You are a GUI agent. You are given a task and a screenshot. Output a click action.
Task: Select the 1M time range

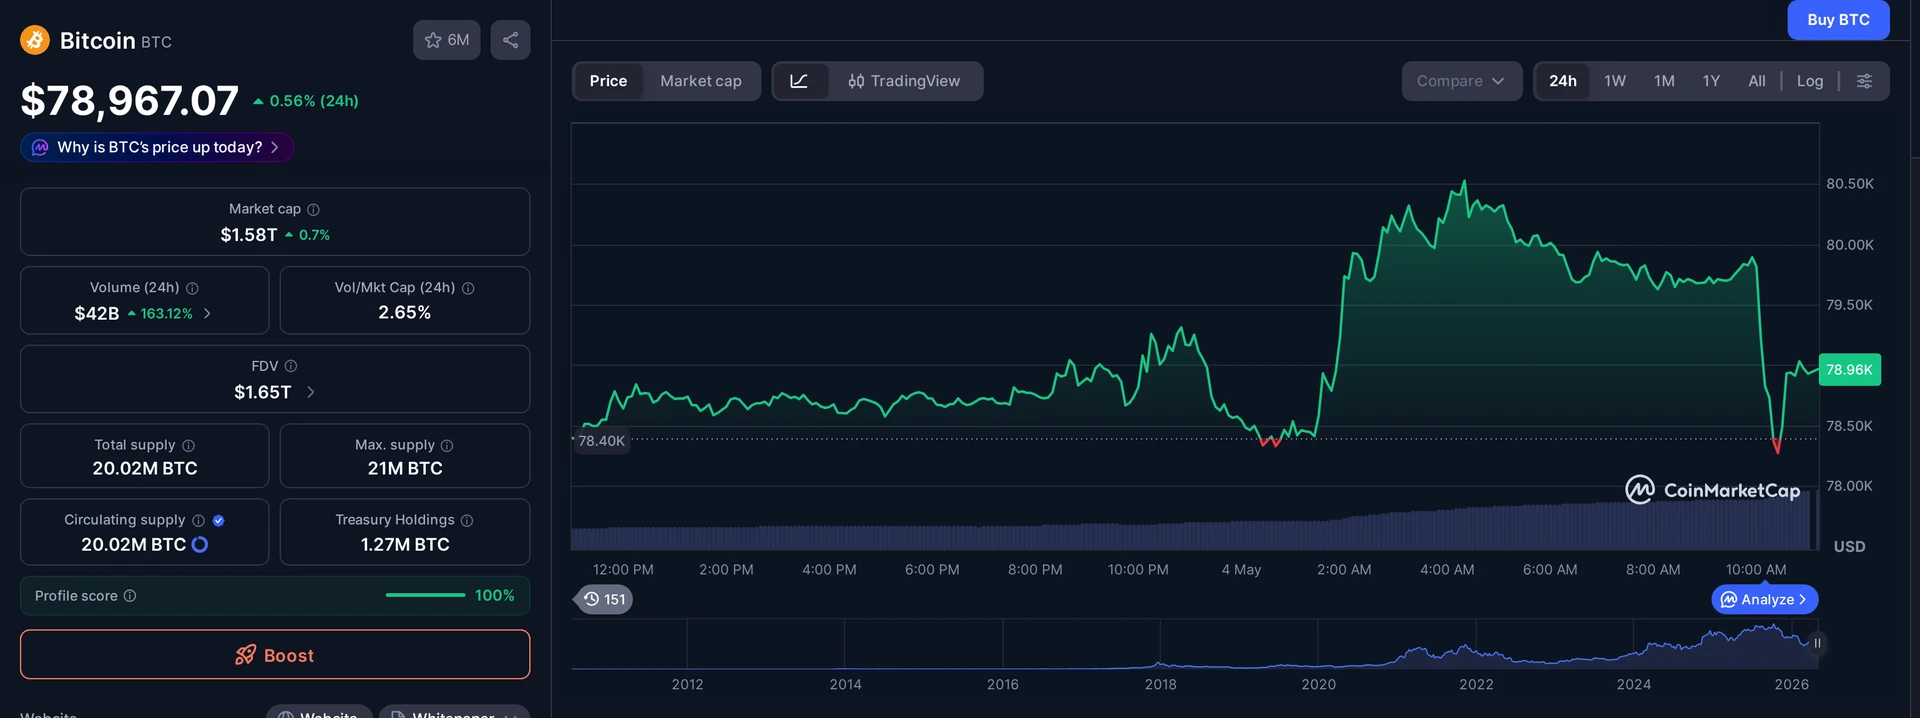[1664, 81]
